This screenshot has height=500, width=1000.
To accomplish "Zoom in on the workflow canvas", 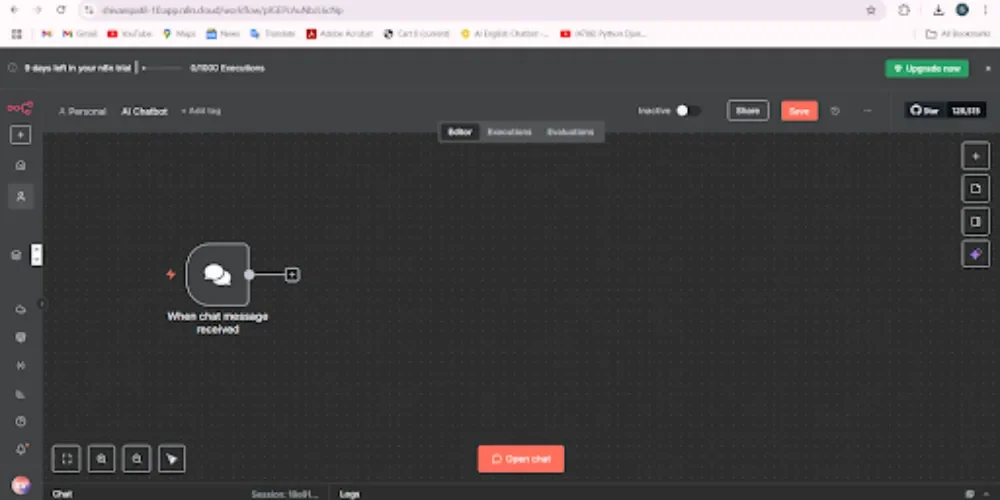I will 101,459.
